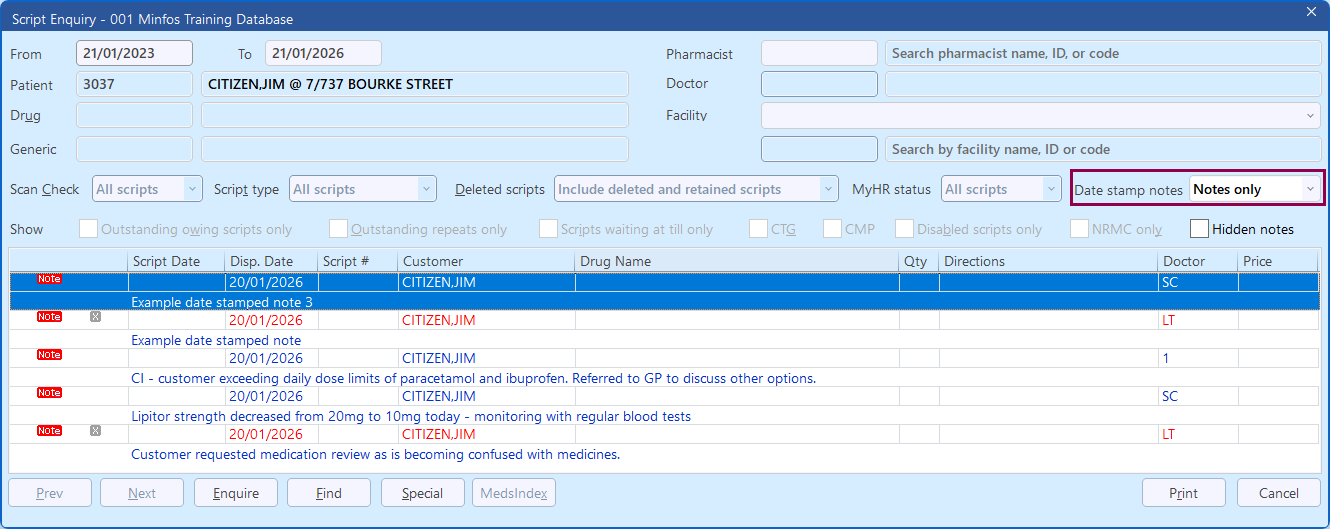Click the Note badge for 'Example date stamped note 3'

pyautogui.click(x=49, y=279)
